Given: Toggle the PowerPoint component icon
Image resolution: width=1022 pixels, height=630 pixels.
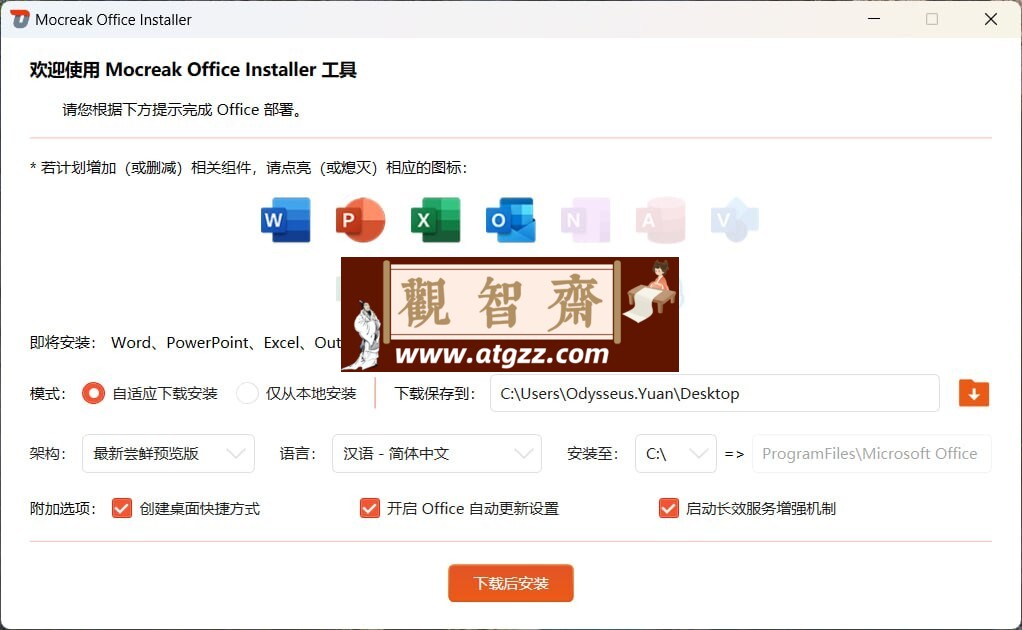Looking at the screenshot, I should click(x=360, y=220).
